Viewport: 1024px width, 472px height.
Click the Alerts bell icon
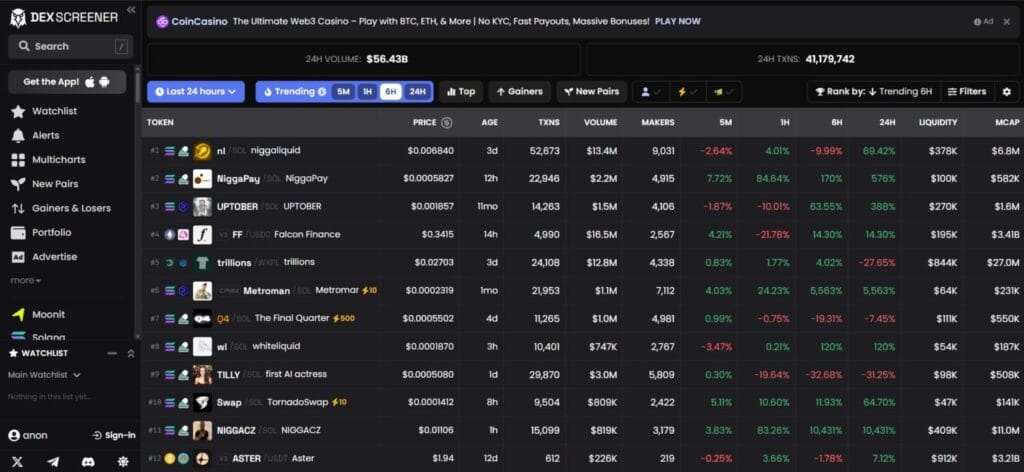[18, 135]
